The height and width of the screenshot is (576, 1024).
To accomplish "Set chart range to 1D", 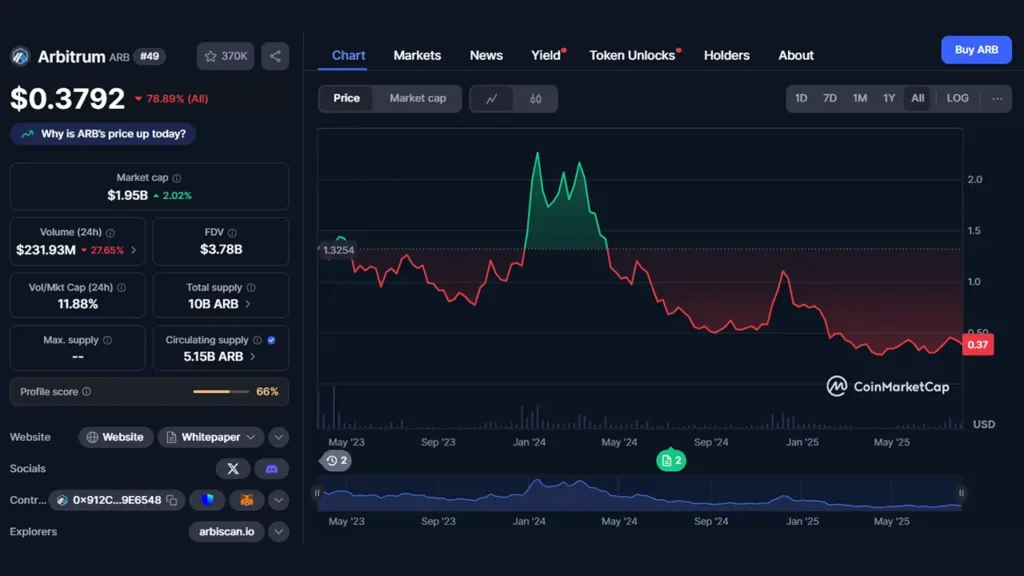I will point(801,99).
